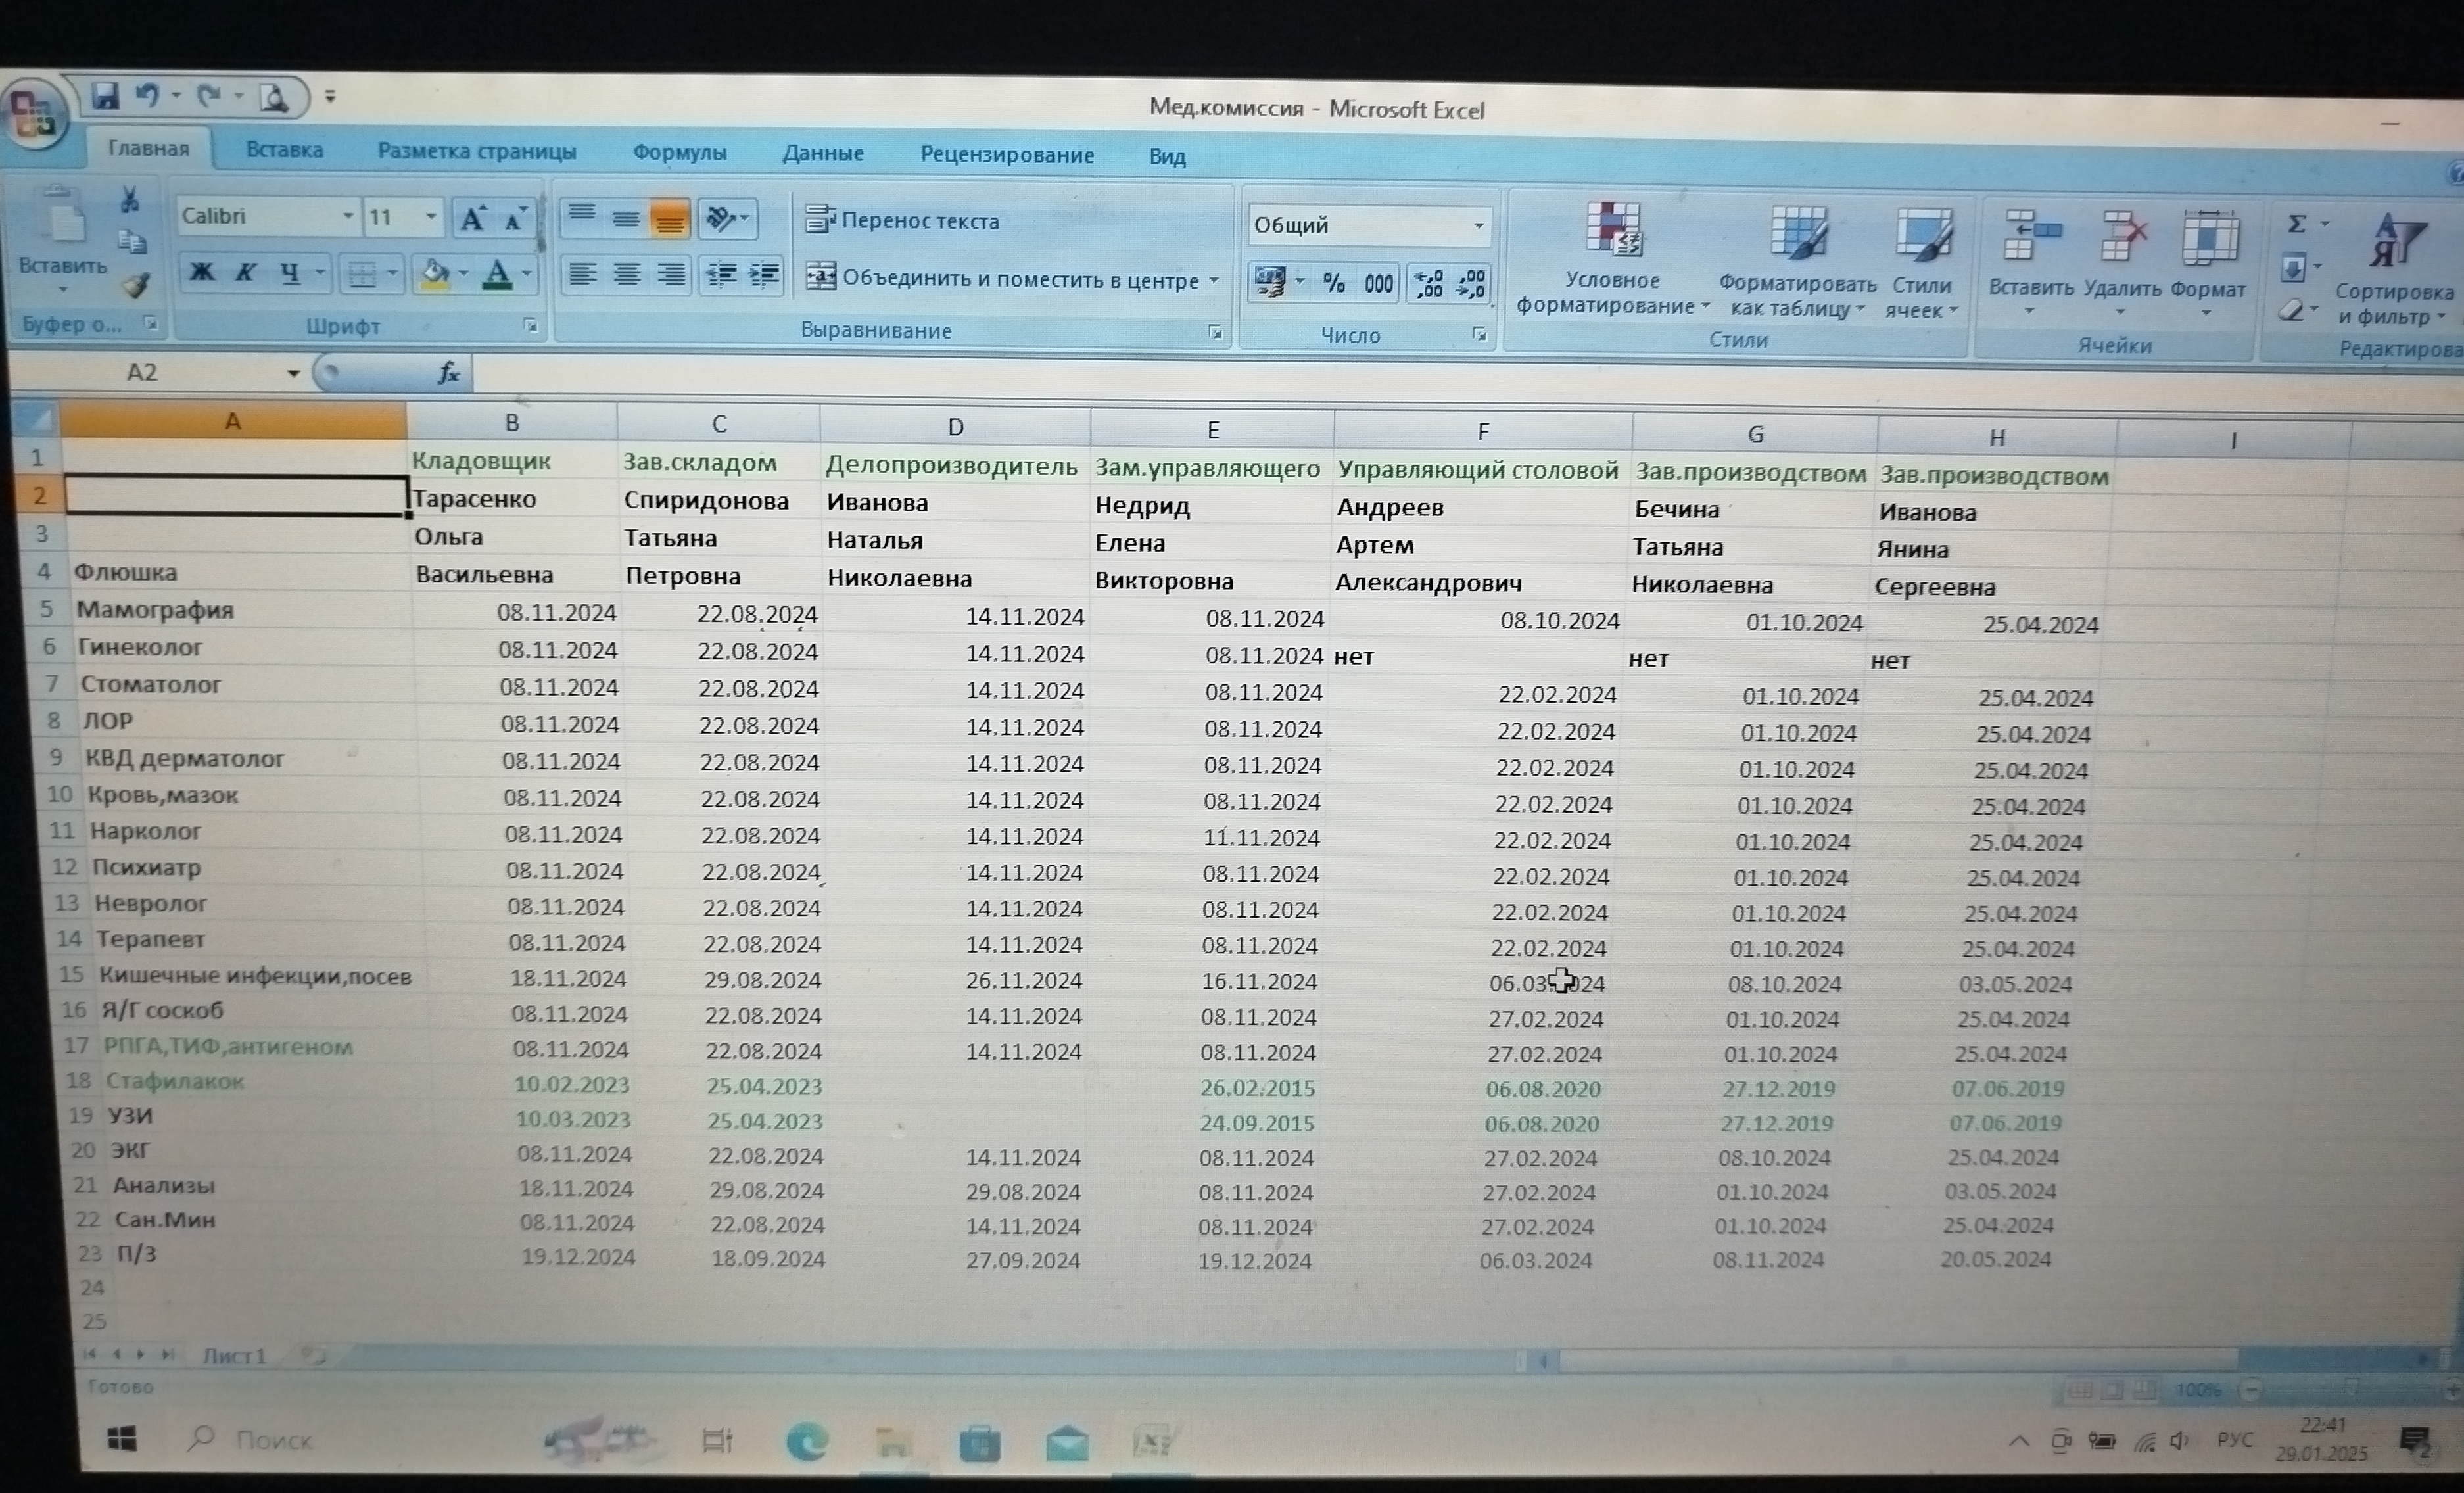Screen dimensions: 2464x1493
Task: Open the Данные tab
Action: pyautogui.click(x=822, y=155)
